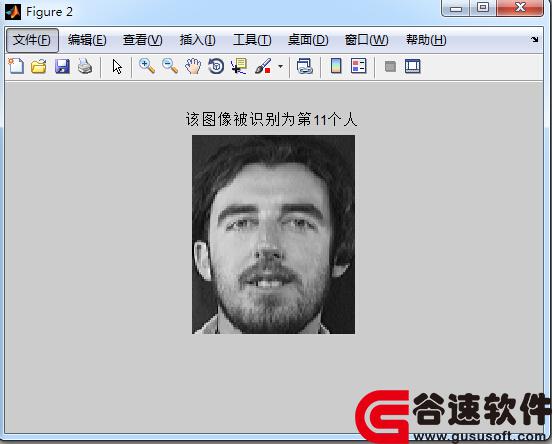This screenshot has height=444, width=552.
Task: Hide plot tools with the gray square icon
Action: pos(390,66)
